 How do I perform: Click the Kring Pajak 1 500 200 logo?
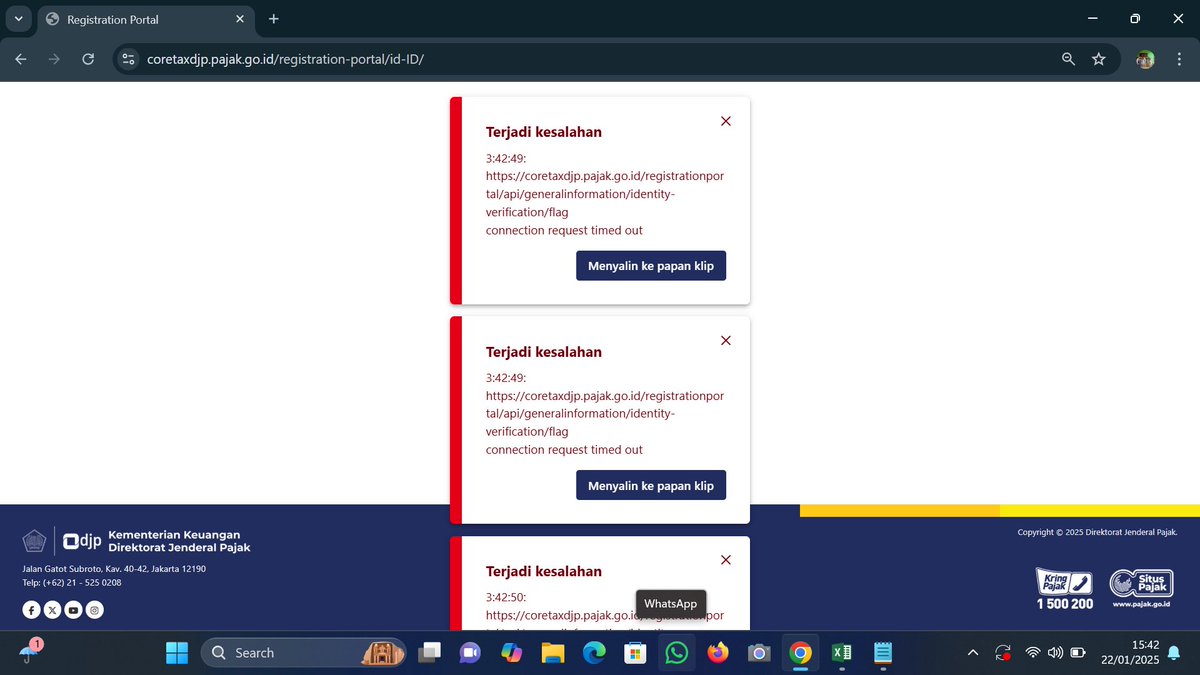coord(1064,588)
